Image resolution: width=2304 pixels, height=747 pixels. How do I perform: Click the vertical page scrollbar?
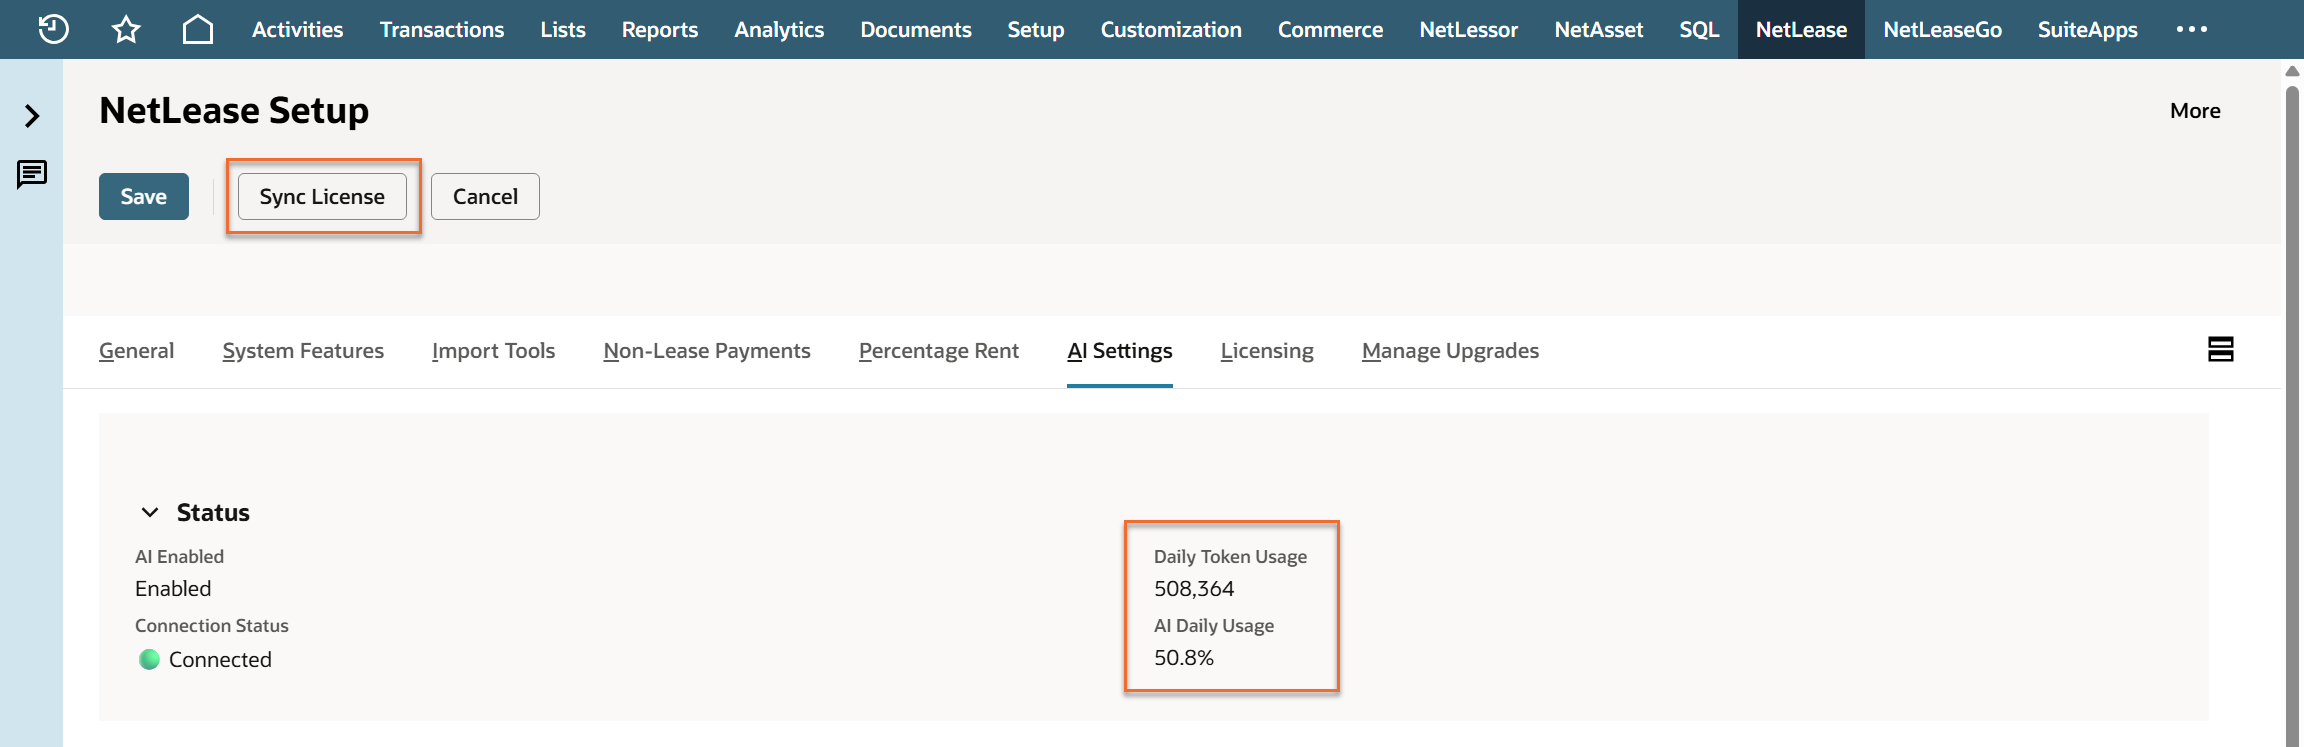pos(2293,415)
